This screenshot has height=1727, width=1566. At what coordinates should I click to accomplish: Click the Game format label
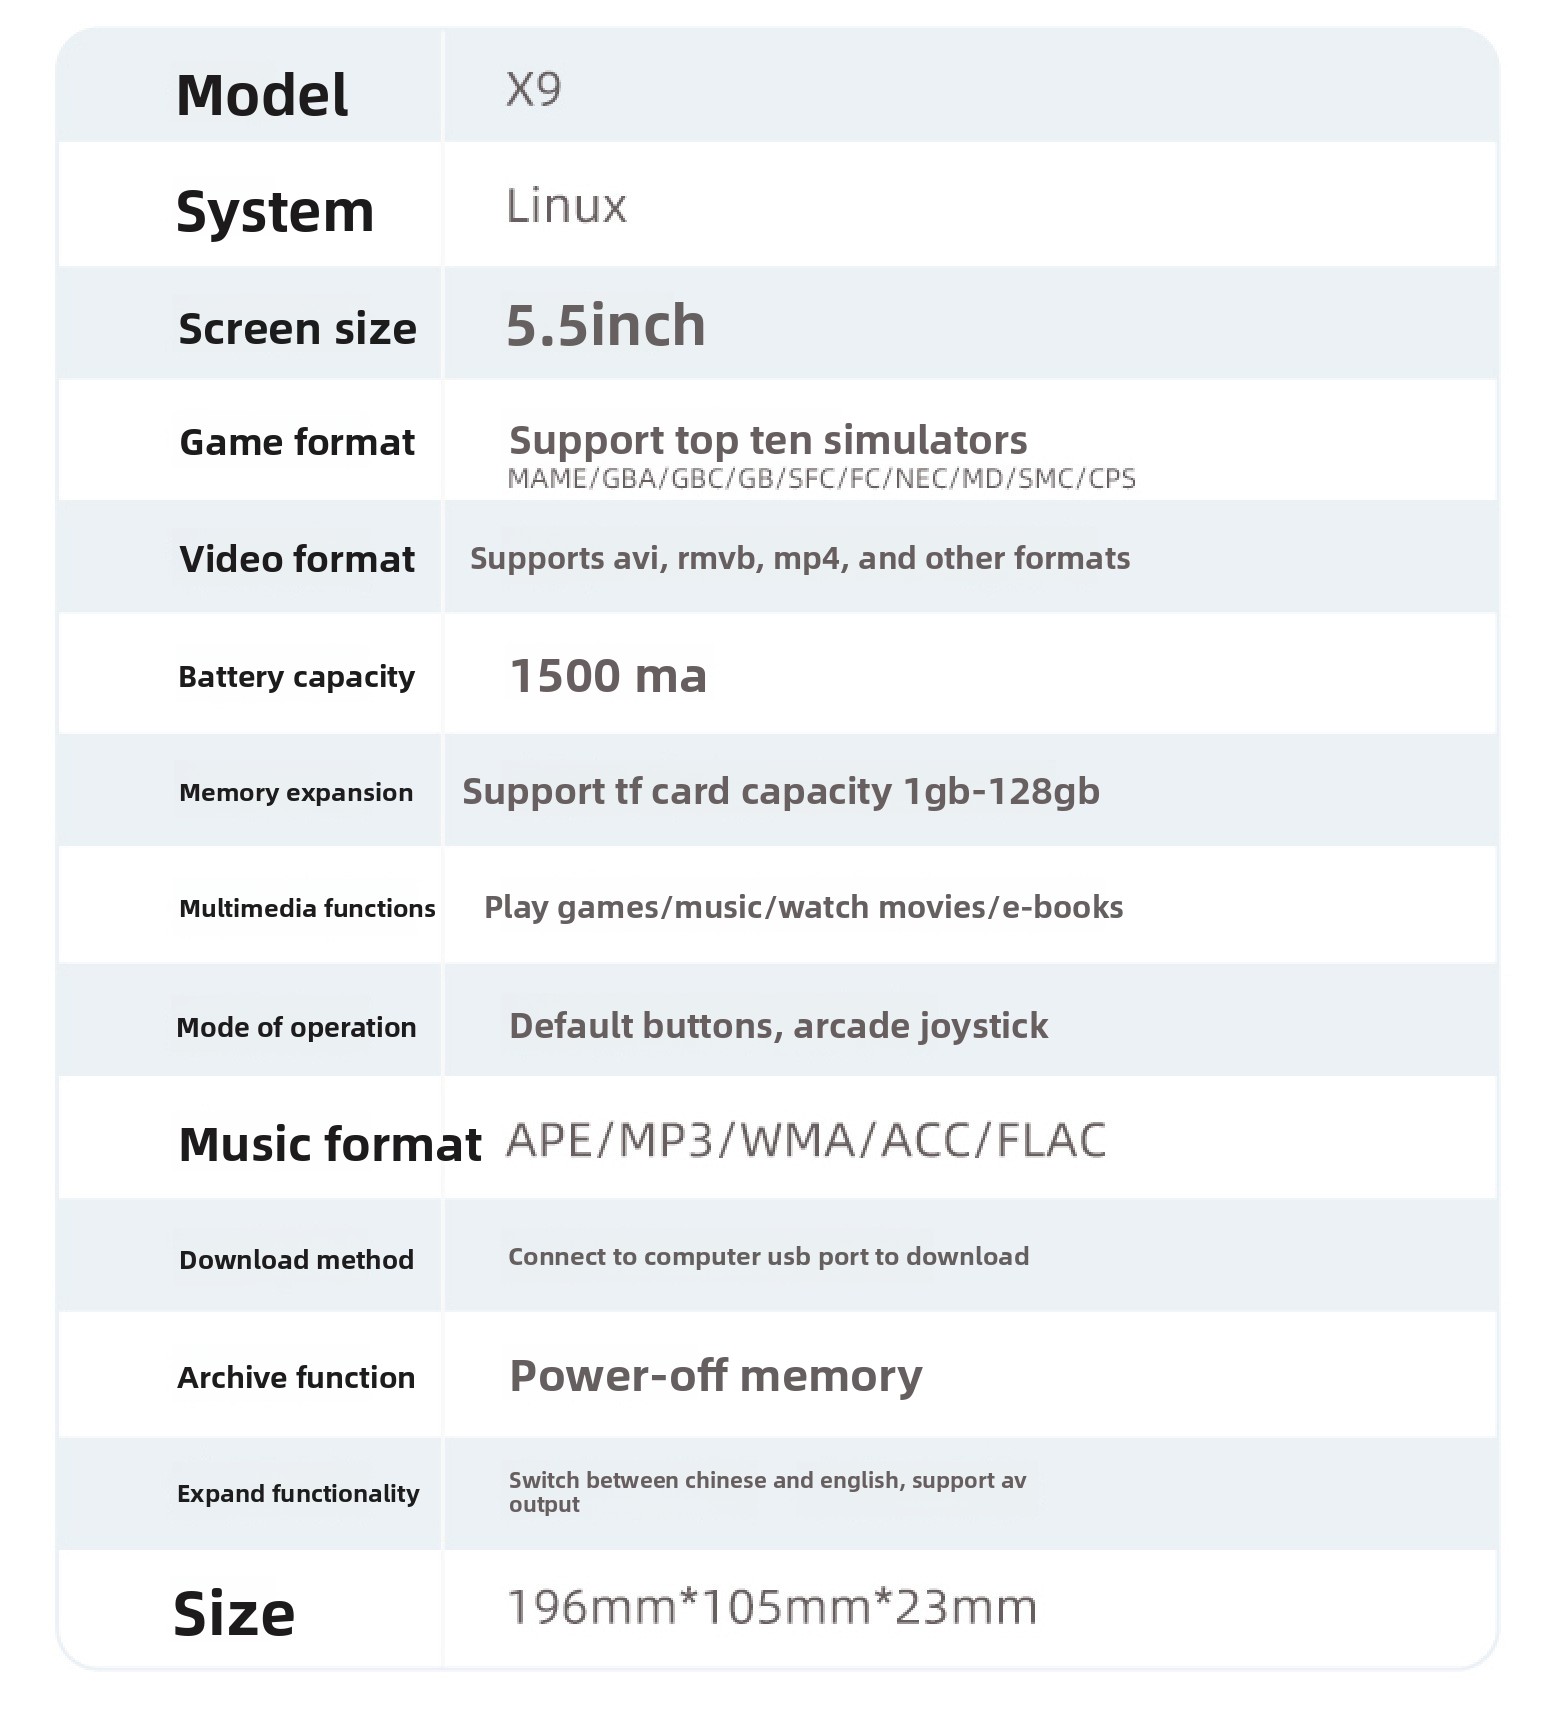(x=297, y=442)
